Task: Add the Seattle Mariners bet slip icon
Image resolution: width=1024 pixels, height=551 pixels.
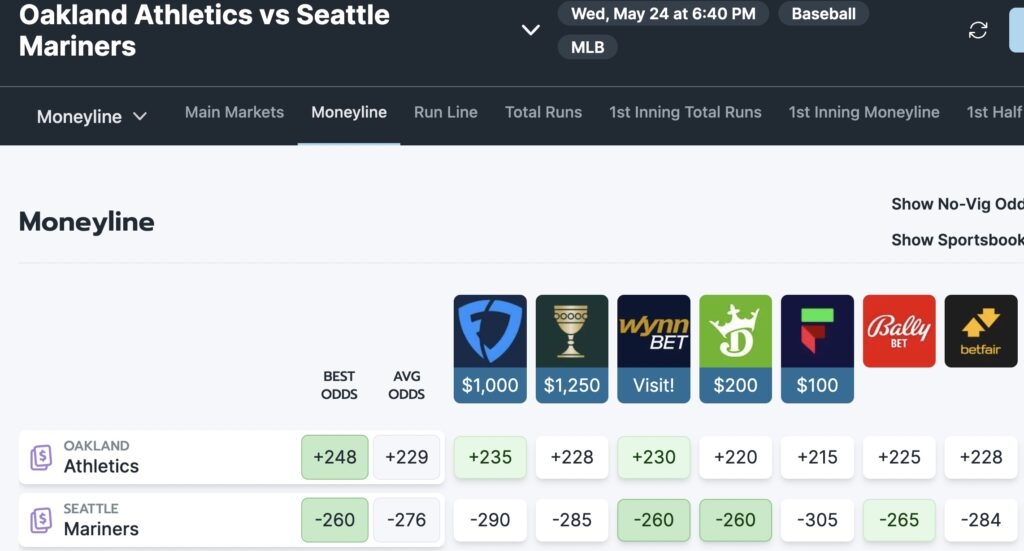Action: pos(41,520)
